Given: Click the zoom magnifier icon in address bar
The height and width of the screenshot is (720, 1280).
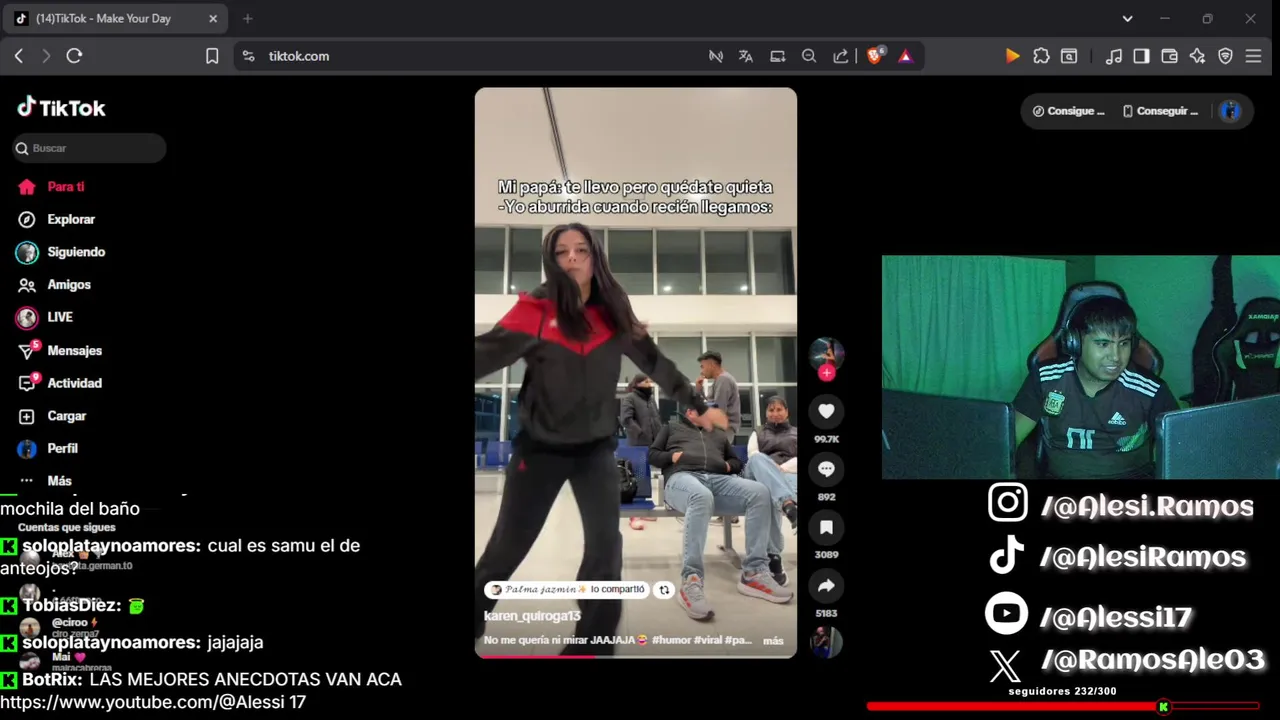Looking at the screenshot, I should click(809, 56).
